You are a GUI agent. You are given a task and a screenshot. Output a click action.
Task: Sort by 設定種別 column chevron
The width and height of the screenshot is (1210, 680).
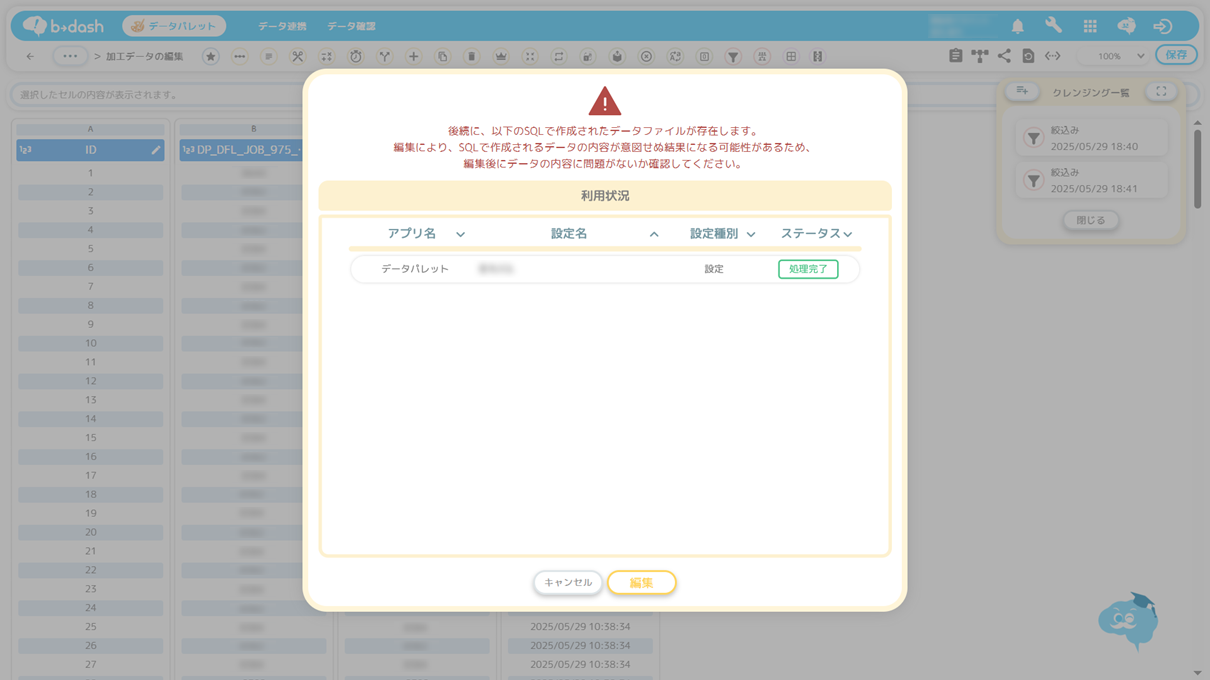[x=751, y=234]
